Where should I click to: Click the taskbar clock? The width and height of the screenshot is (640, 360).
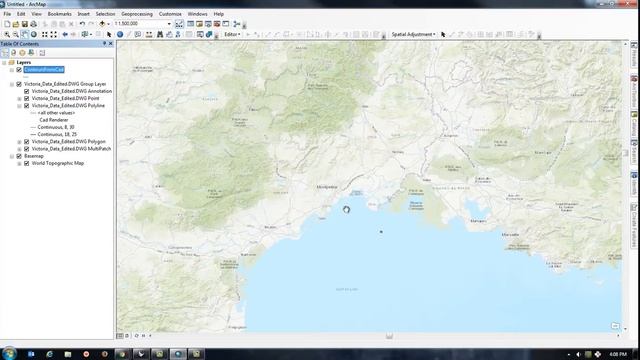[x=618, y=354]
